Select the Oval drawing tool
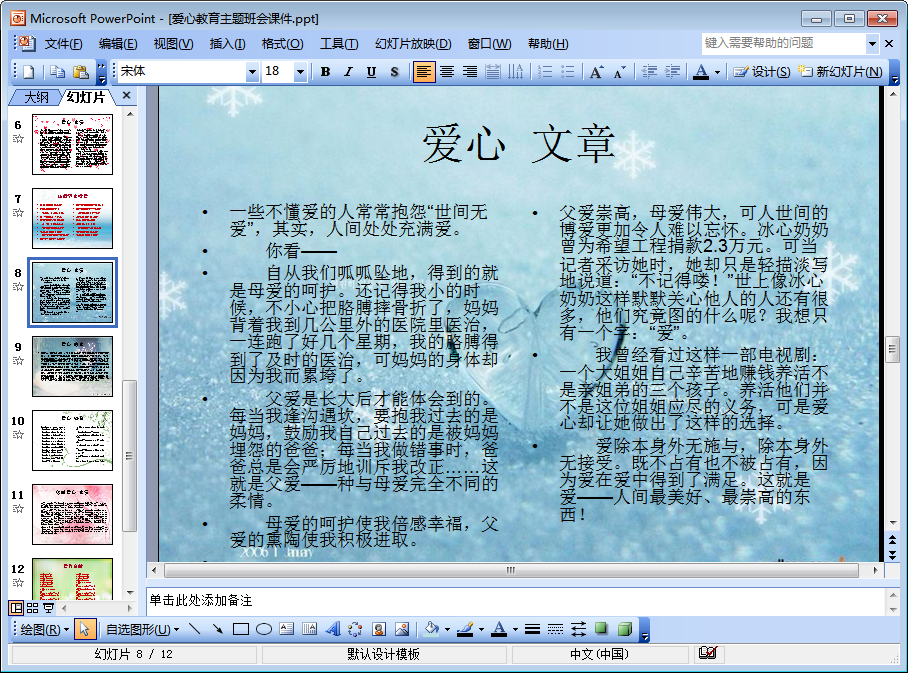This screenshot has width=908, height=673. [264, 629]
